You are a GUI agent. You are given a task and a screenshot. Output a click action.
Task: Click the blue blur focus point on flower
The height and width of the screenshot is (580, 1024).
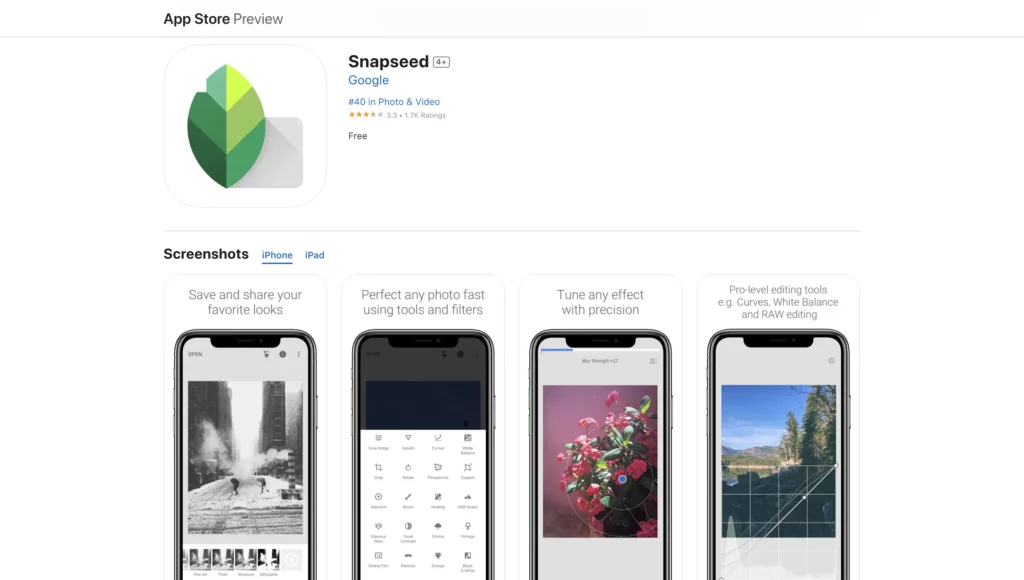pos(622,479)
